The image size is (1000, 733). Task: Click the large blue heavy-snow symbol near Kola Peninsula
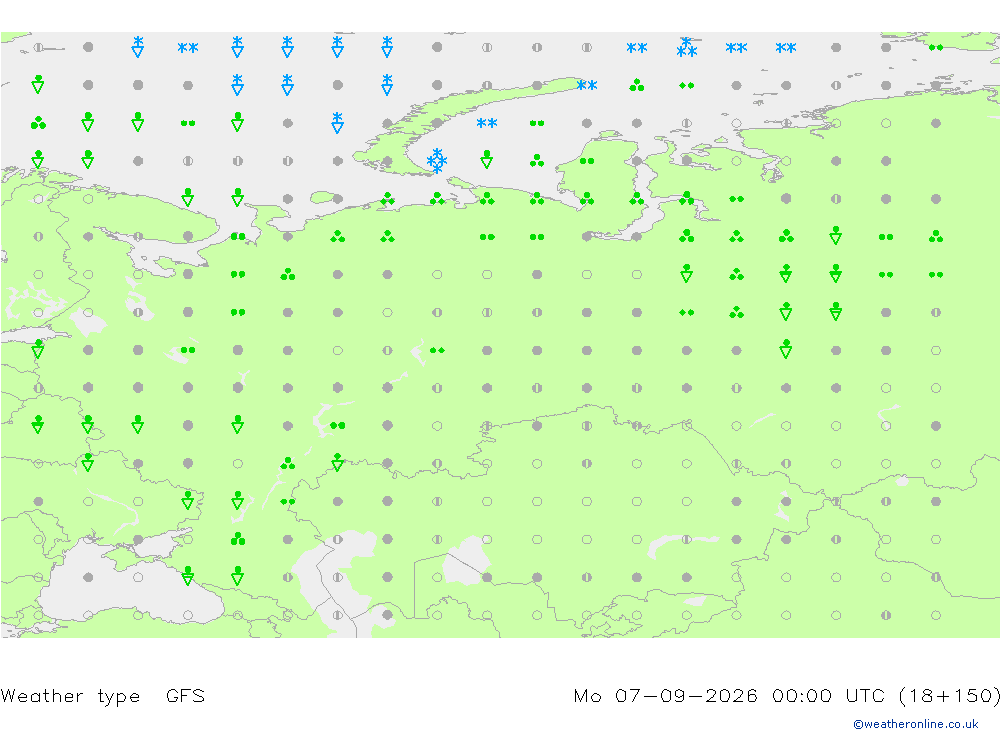coord(437,161)
